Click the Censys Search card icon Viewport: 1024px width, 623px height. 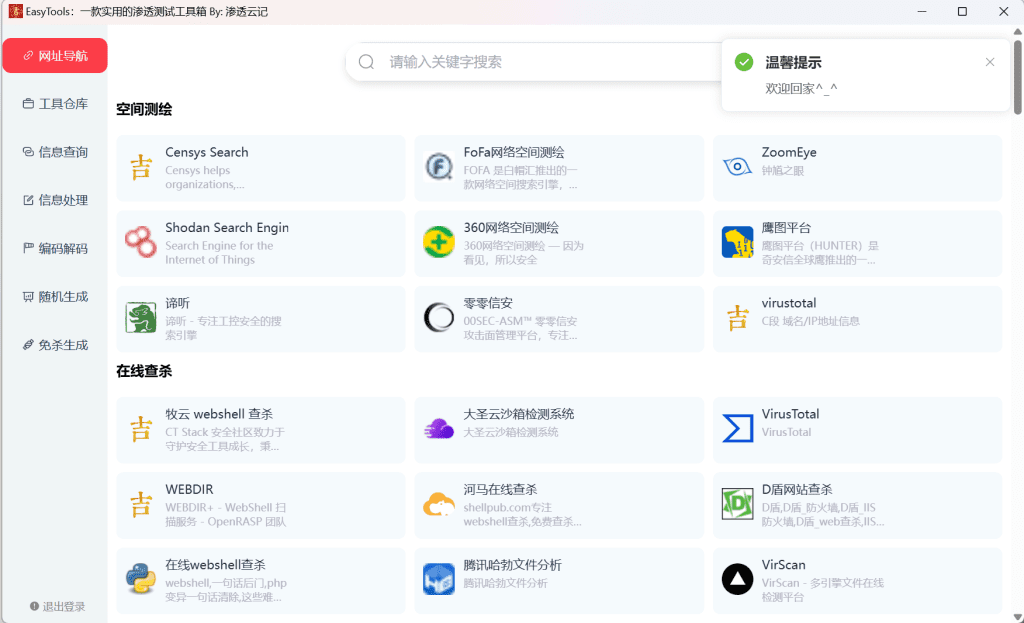(141, 168)
